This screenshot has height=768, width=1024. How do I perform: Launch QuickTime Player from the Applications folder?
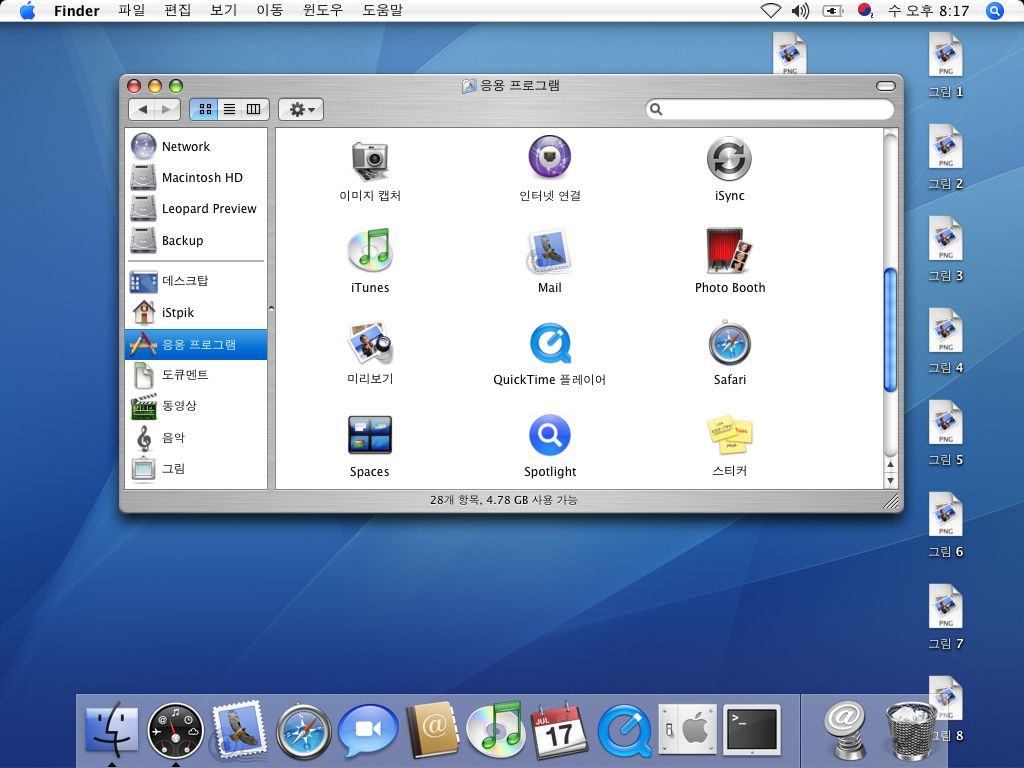pyautogui.click(x=549, y=344)
